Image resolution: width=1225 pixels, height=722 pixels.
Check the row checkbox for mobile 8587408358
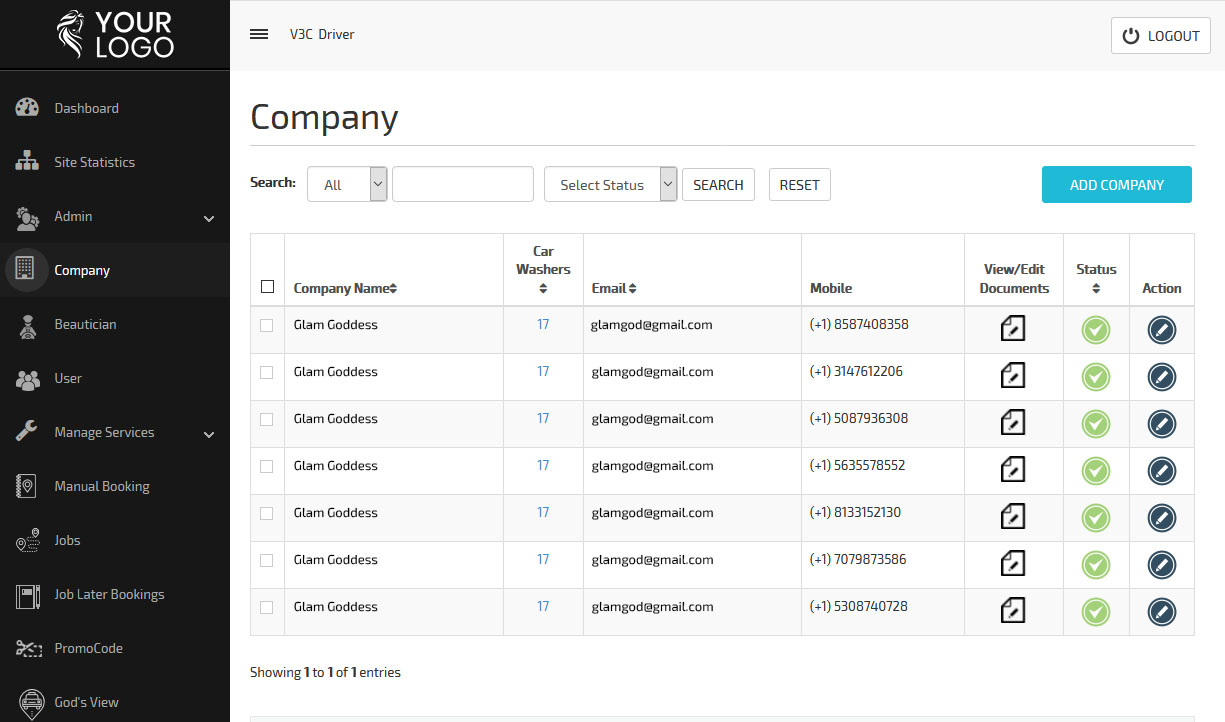[x=266, y=325]
